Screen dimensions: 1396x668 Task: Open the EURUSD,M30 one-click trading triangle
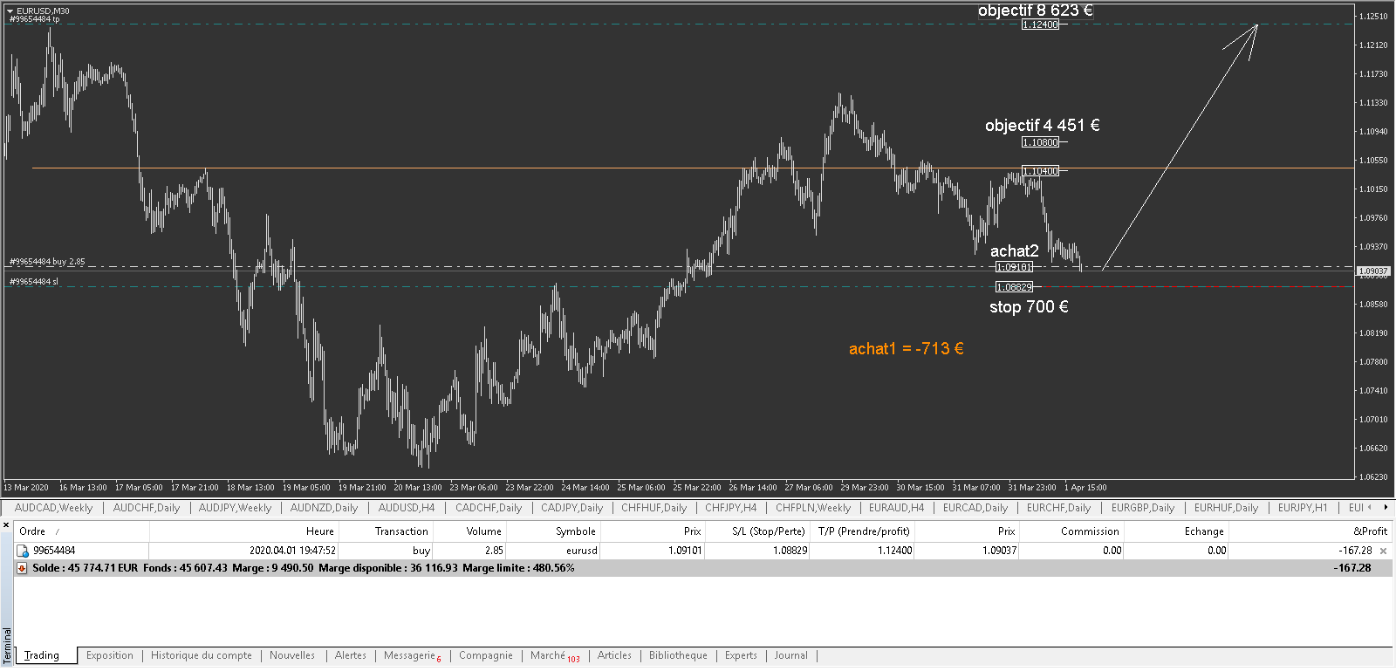coord(10,11)
